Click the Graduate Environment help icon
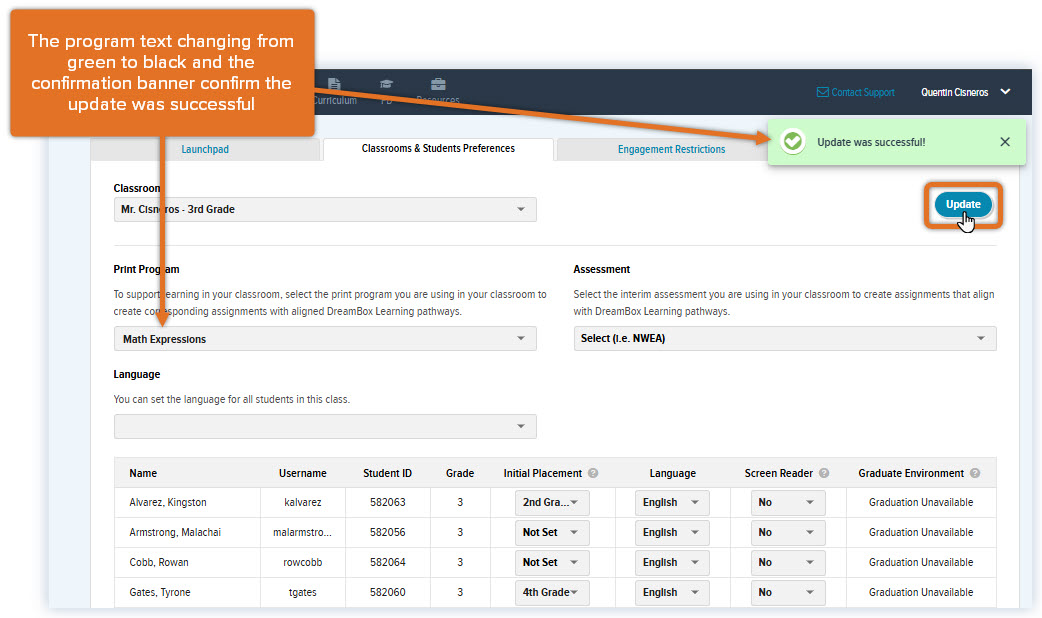The height and width of the screenshot is (618, 1042). coord(975,473)
